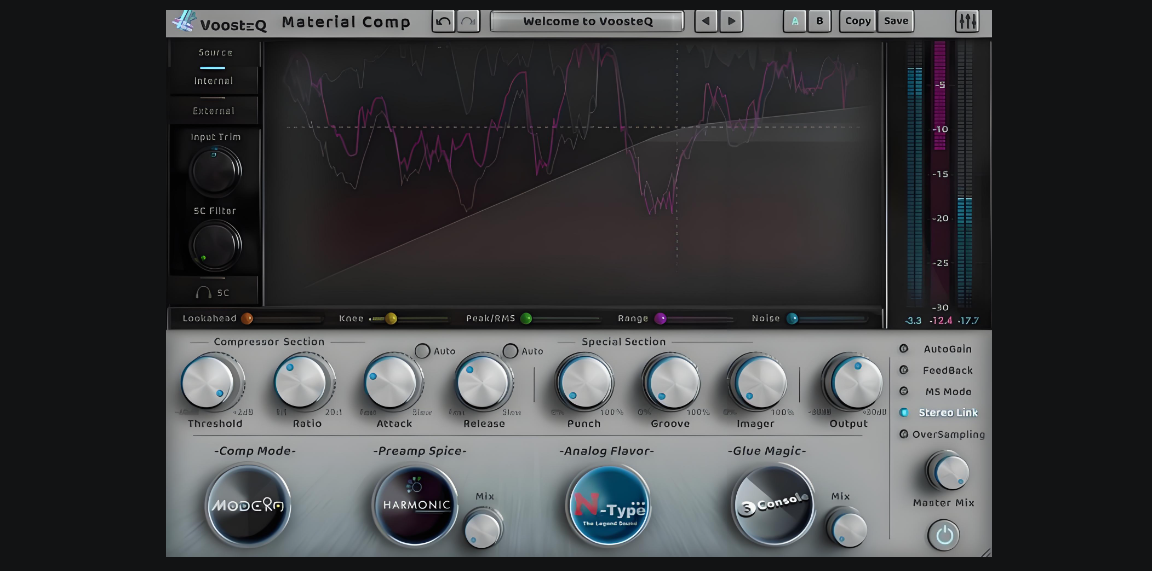Click the N-Type Analog Flavor selector
1152x571 pixels.
pyautogui.click(x=608, y=506)
